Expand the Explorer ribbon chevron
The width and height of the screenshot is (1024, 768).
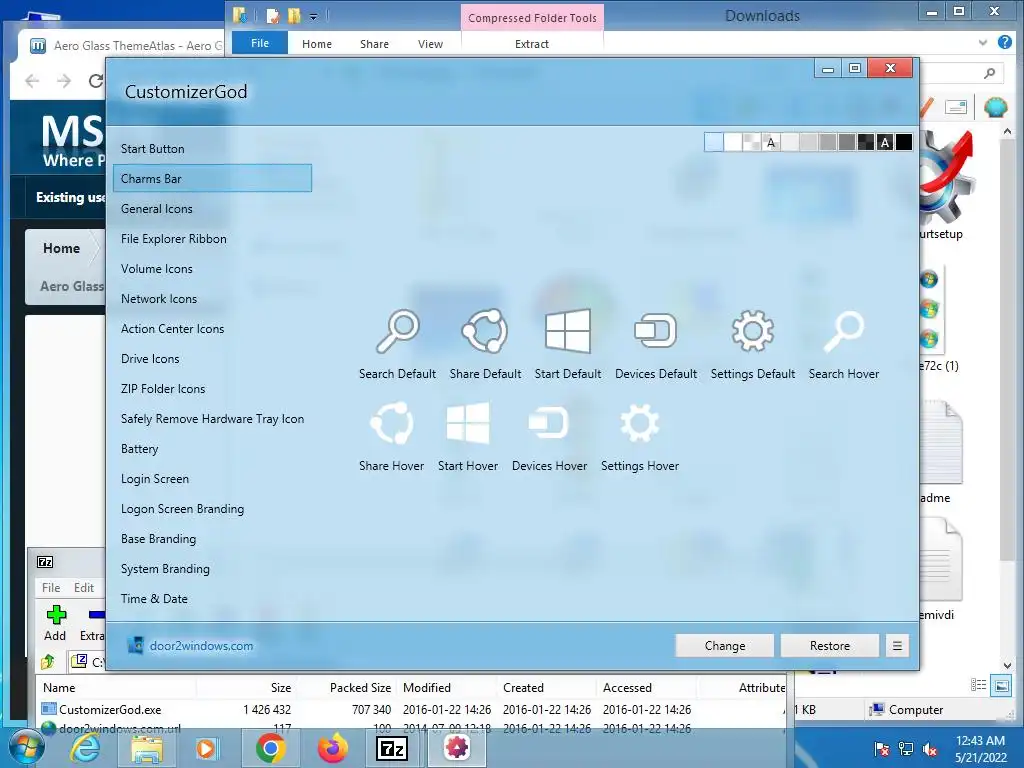click(x=983, y=43)
